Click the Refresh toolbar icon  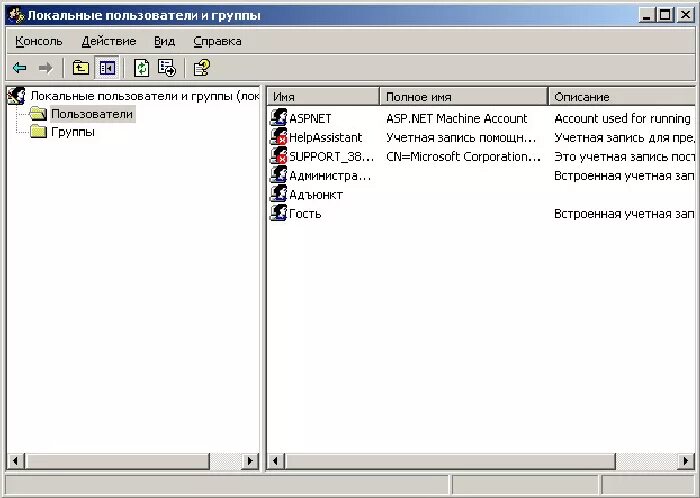point(142,68)
